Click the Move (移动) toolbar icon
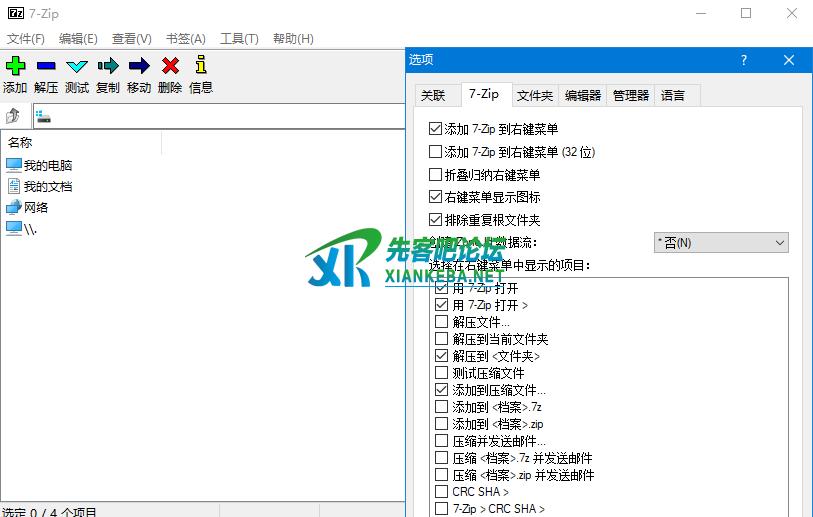 (139, 66)
